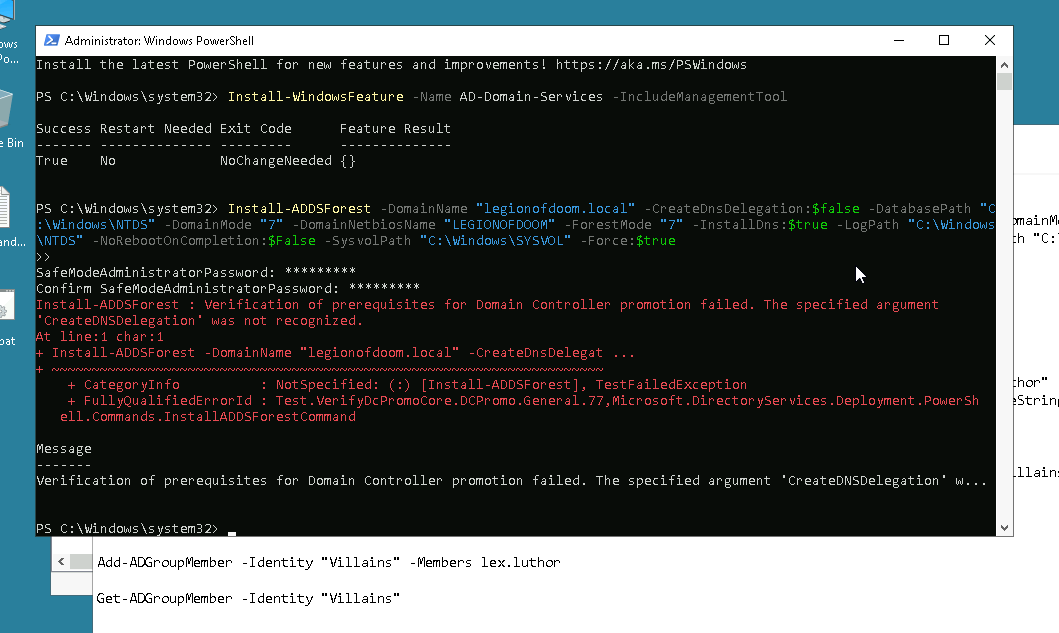
Task: Close the Administrator PowerShell window
Action: point(990,41)
